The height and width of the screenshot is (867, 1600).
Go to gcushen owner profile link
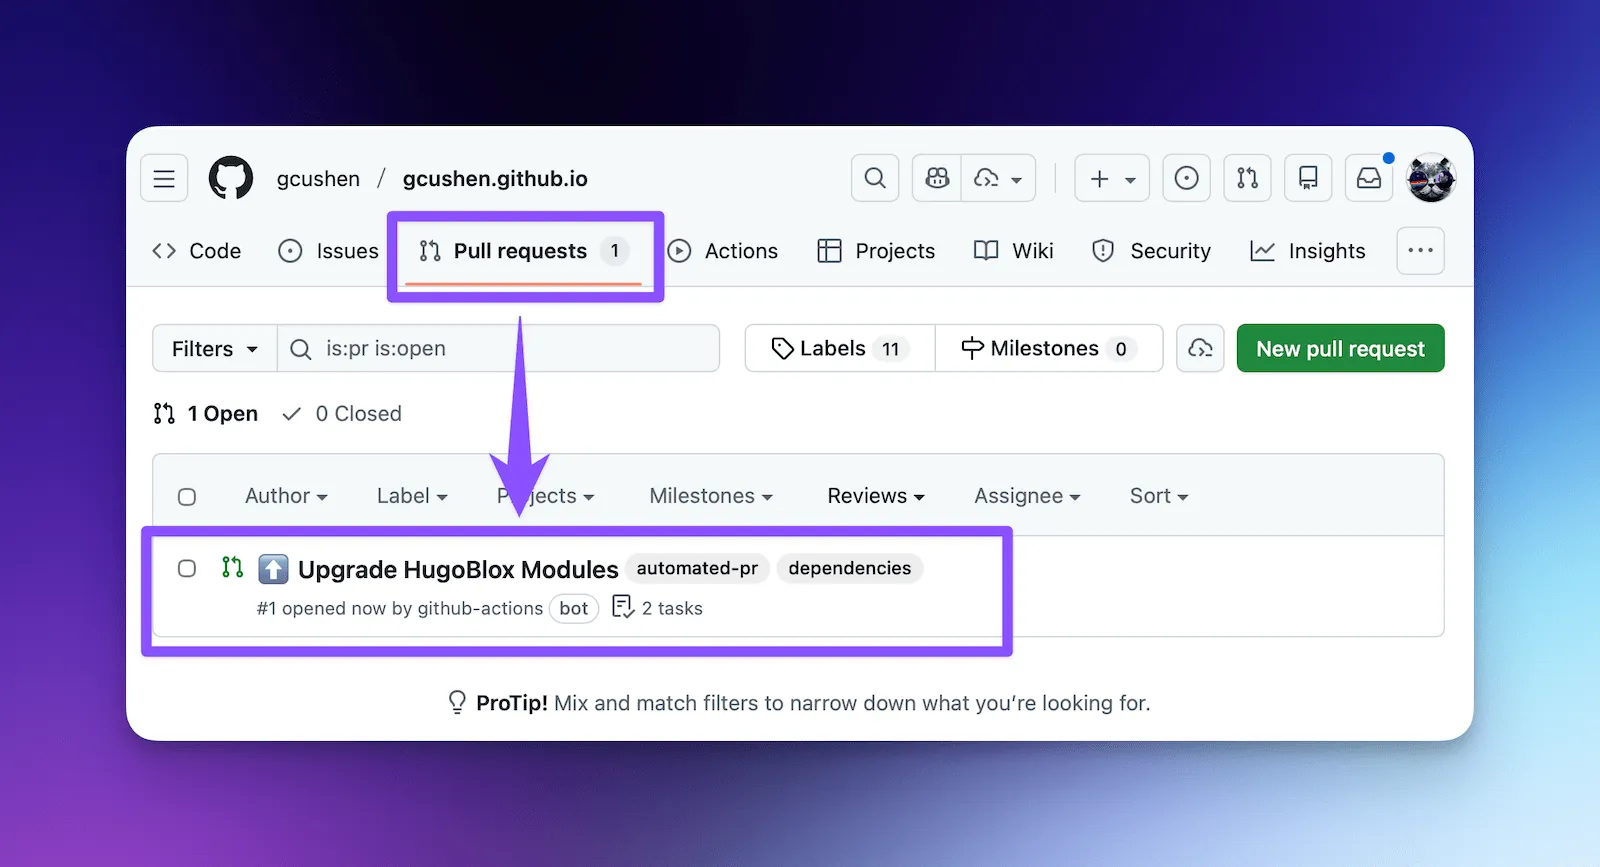pos(318,179)
